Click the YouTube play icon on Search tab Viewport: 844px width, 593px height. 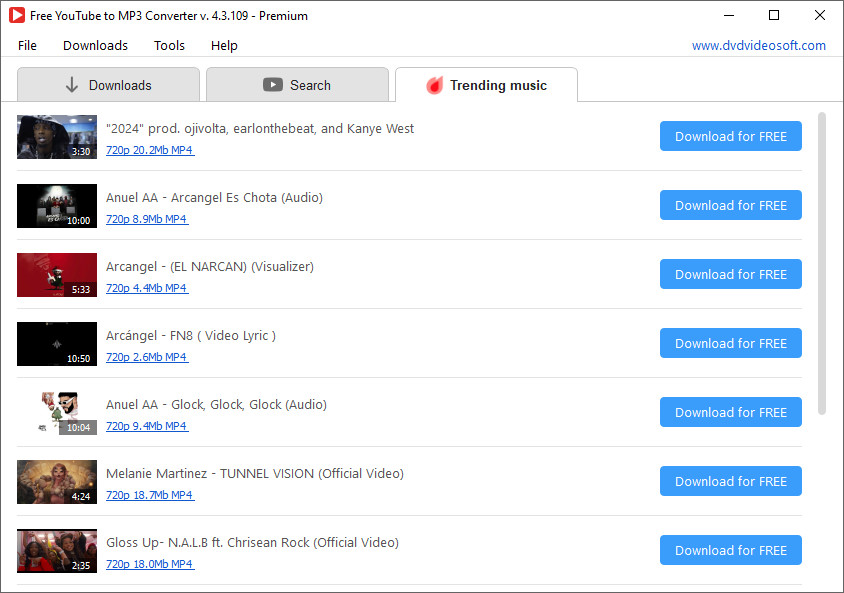(x=273, y=85)
